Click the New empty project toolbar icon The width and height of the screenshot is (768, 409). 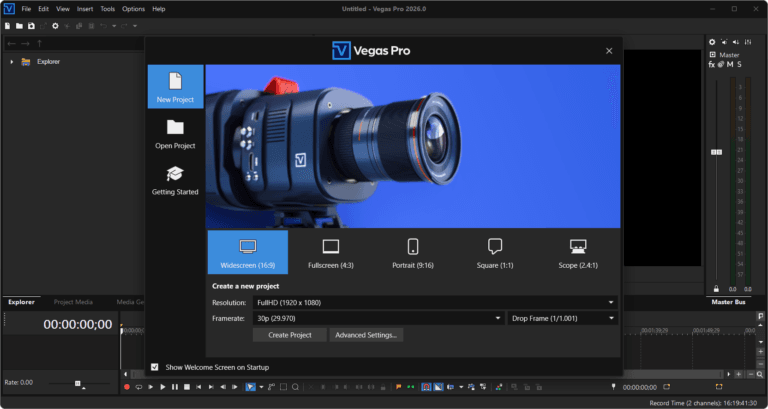point(7,26)
